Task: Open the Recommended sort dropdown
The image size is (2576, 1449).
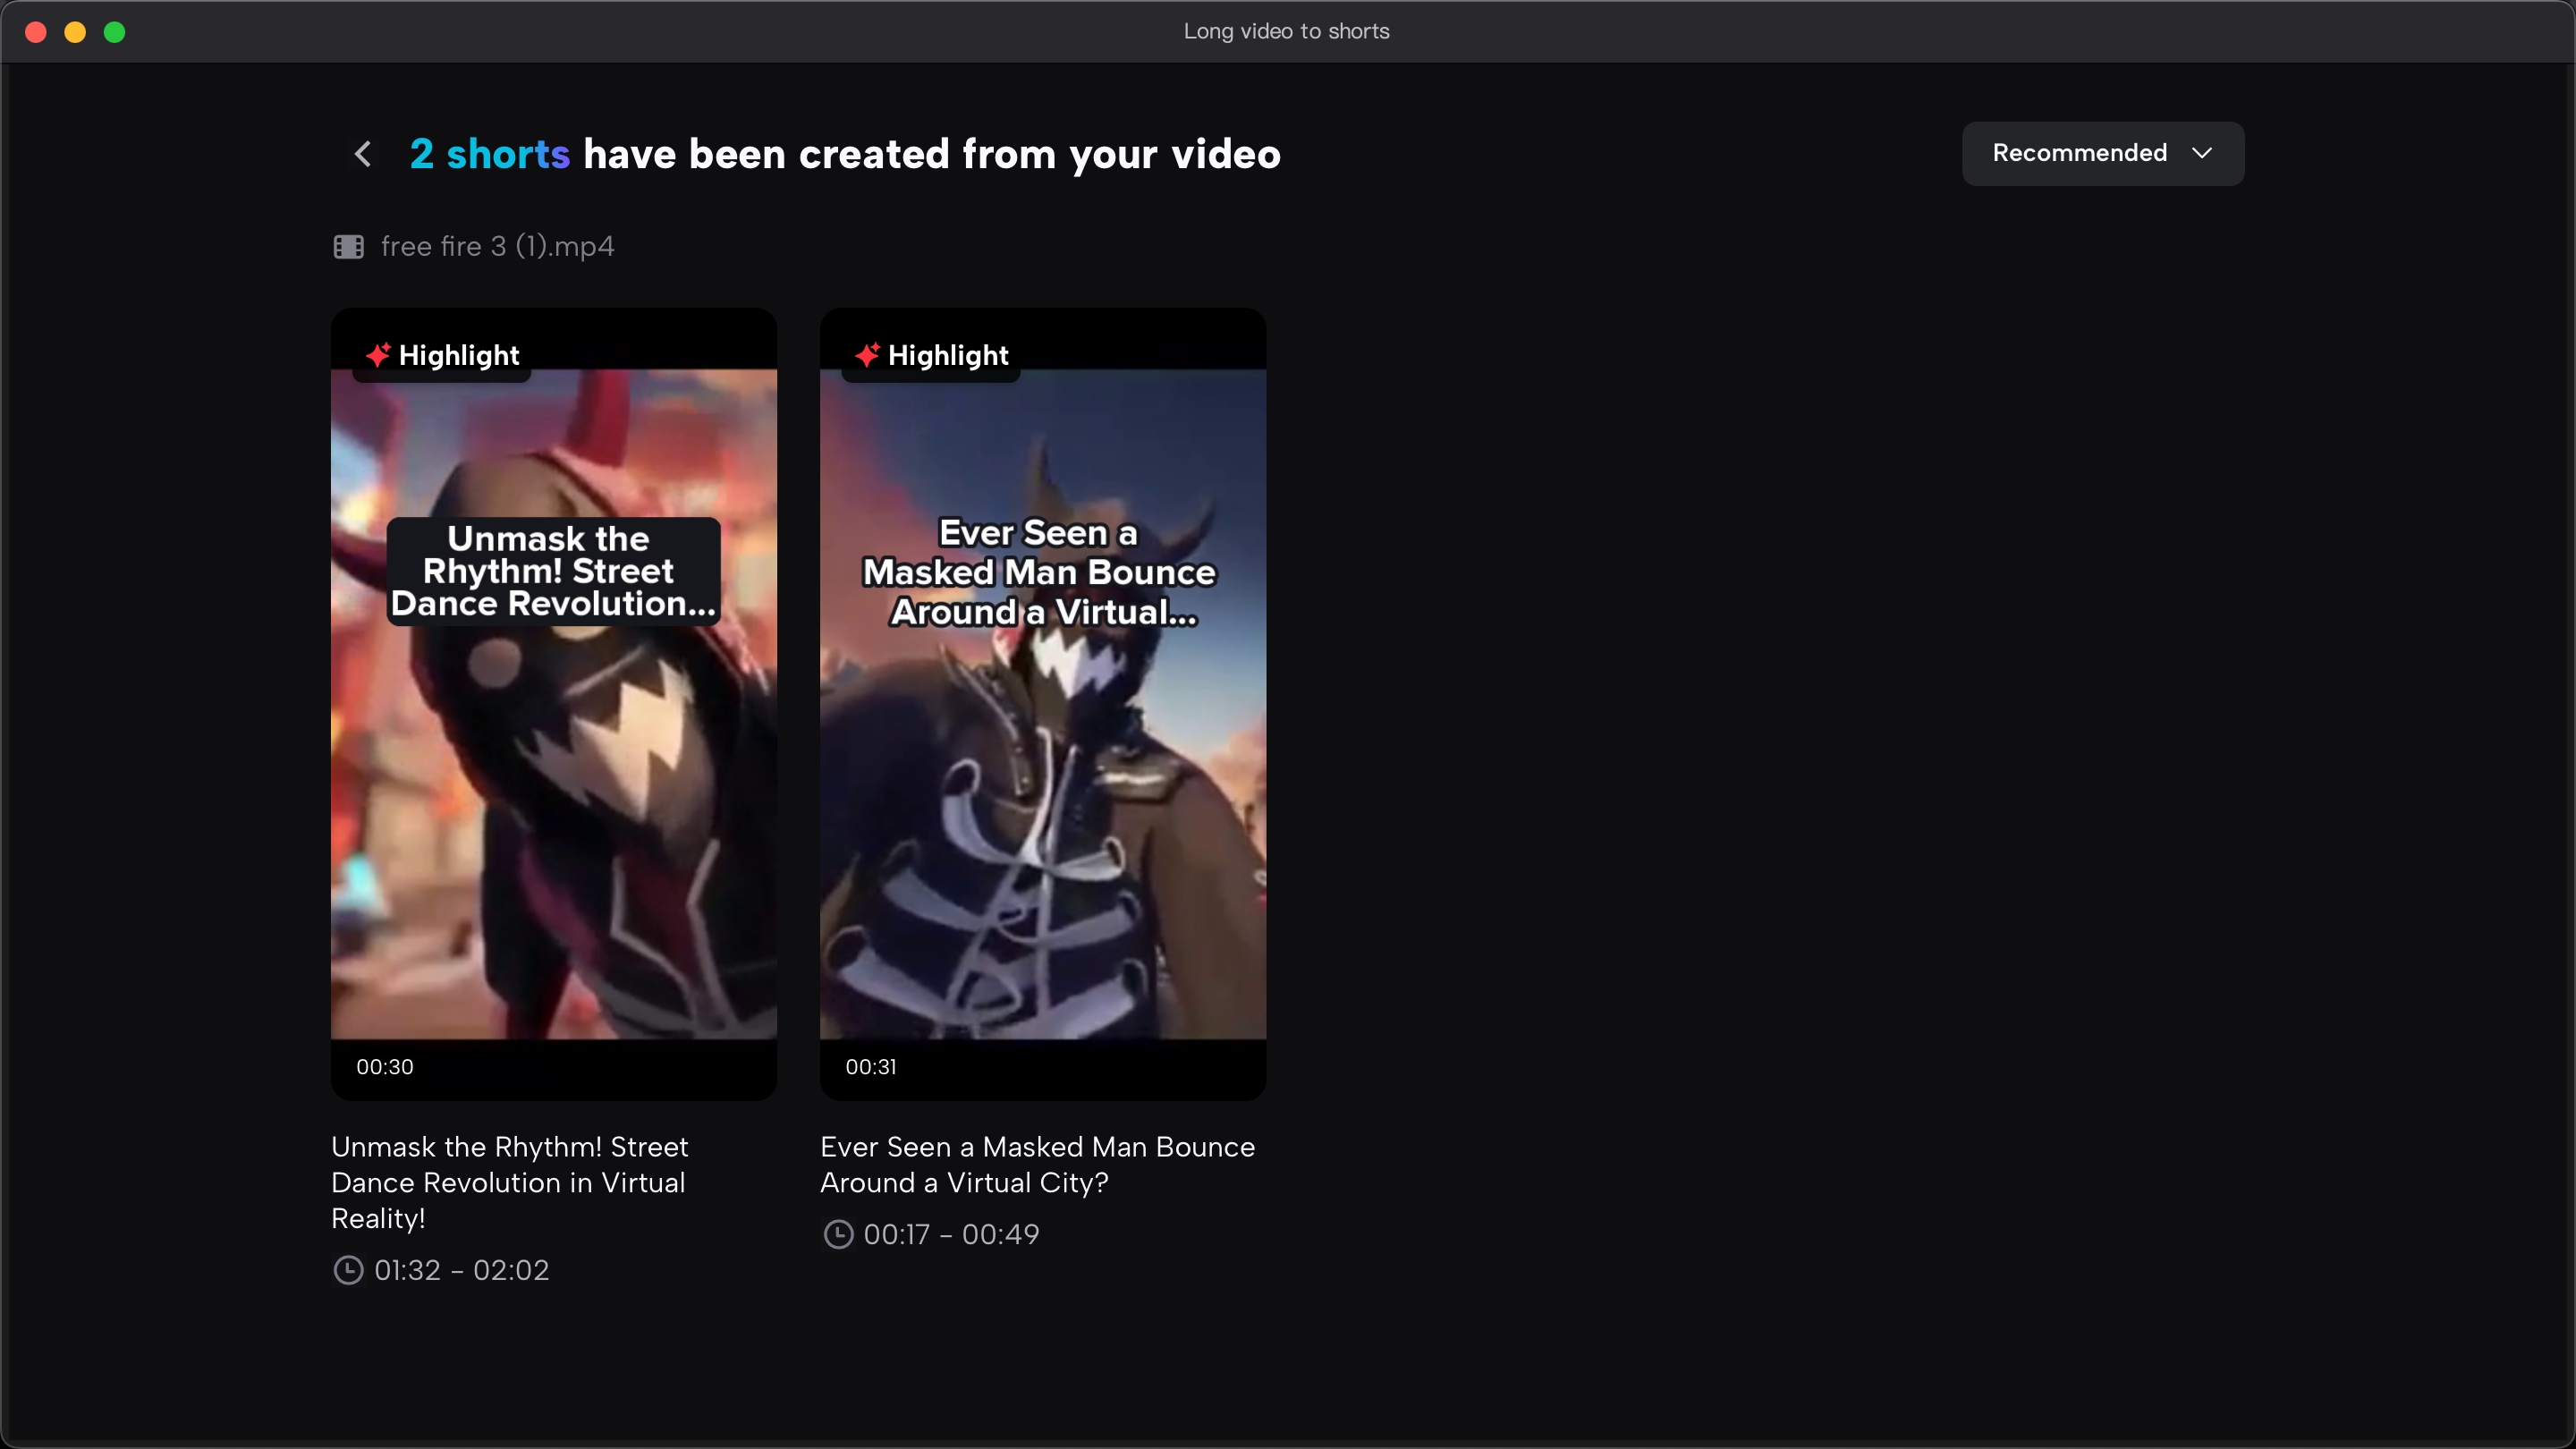Action: pyautogui.click(x=2101, y=153)
